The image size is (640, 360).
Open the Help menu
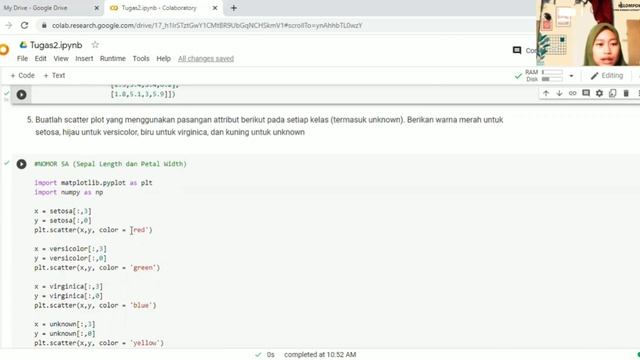point(163,59)
